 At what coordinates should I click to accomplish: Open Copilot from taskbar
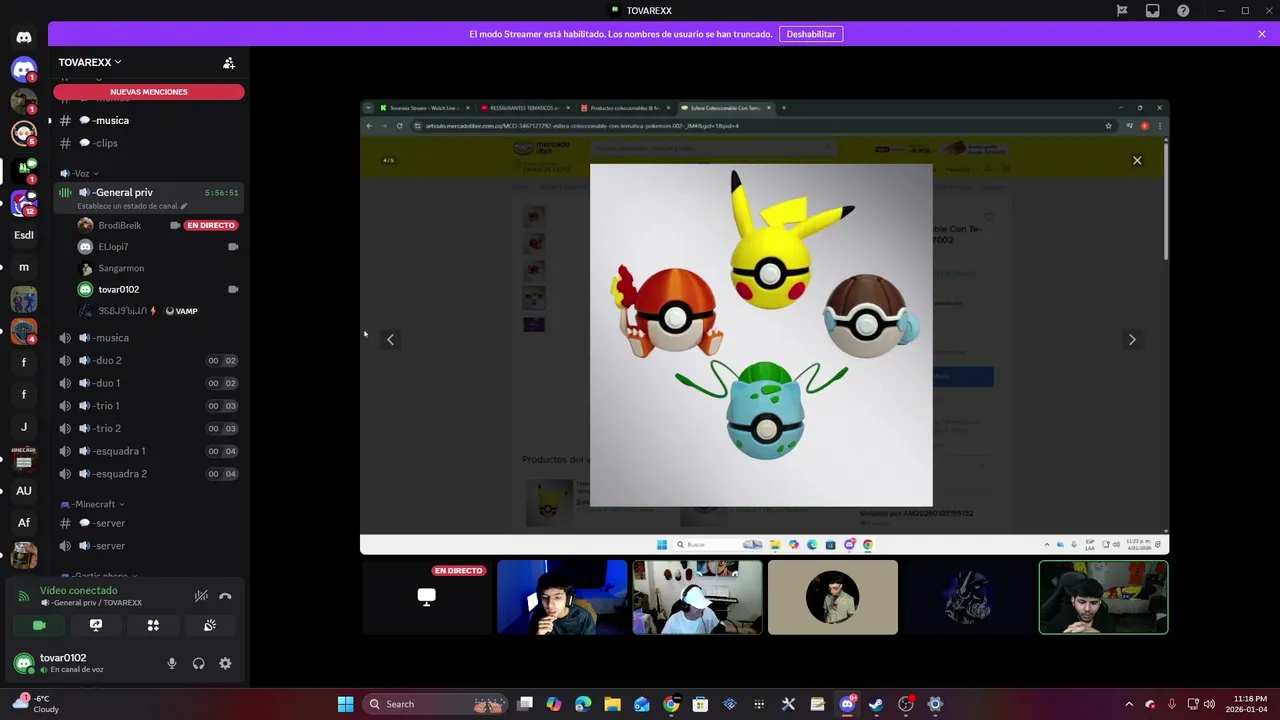click(554, 704)
